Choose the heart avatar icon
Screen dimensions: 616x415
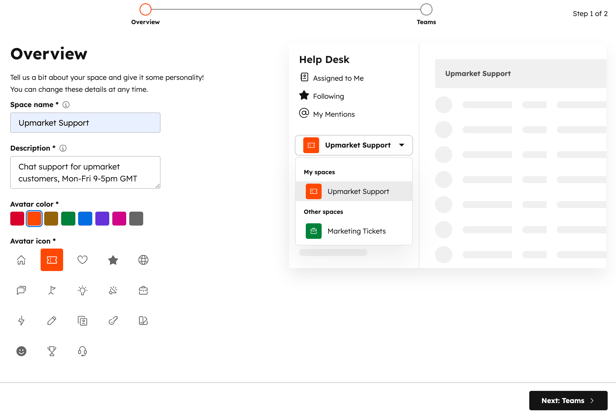point(82,260)
